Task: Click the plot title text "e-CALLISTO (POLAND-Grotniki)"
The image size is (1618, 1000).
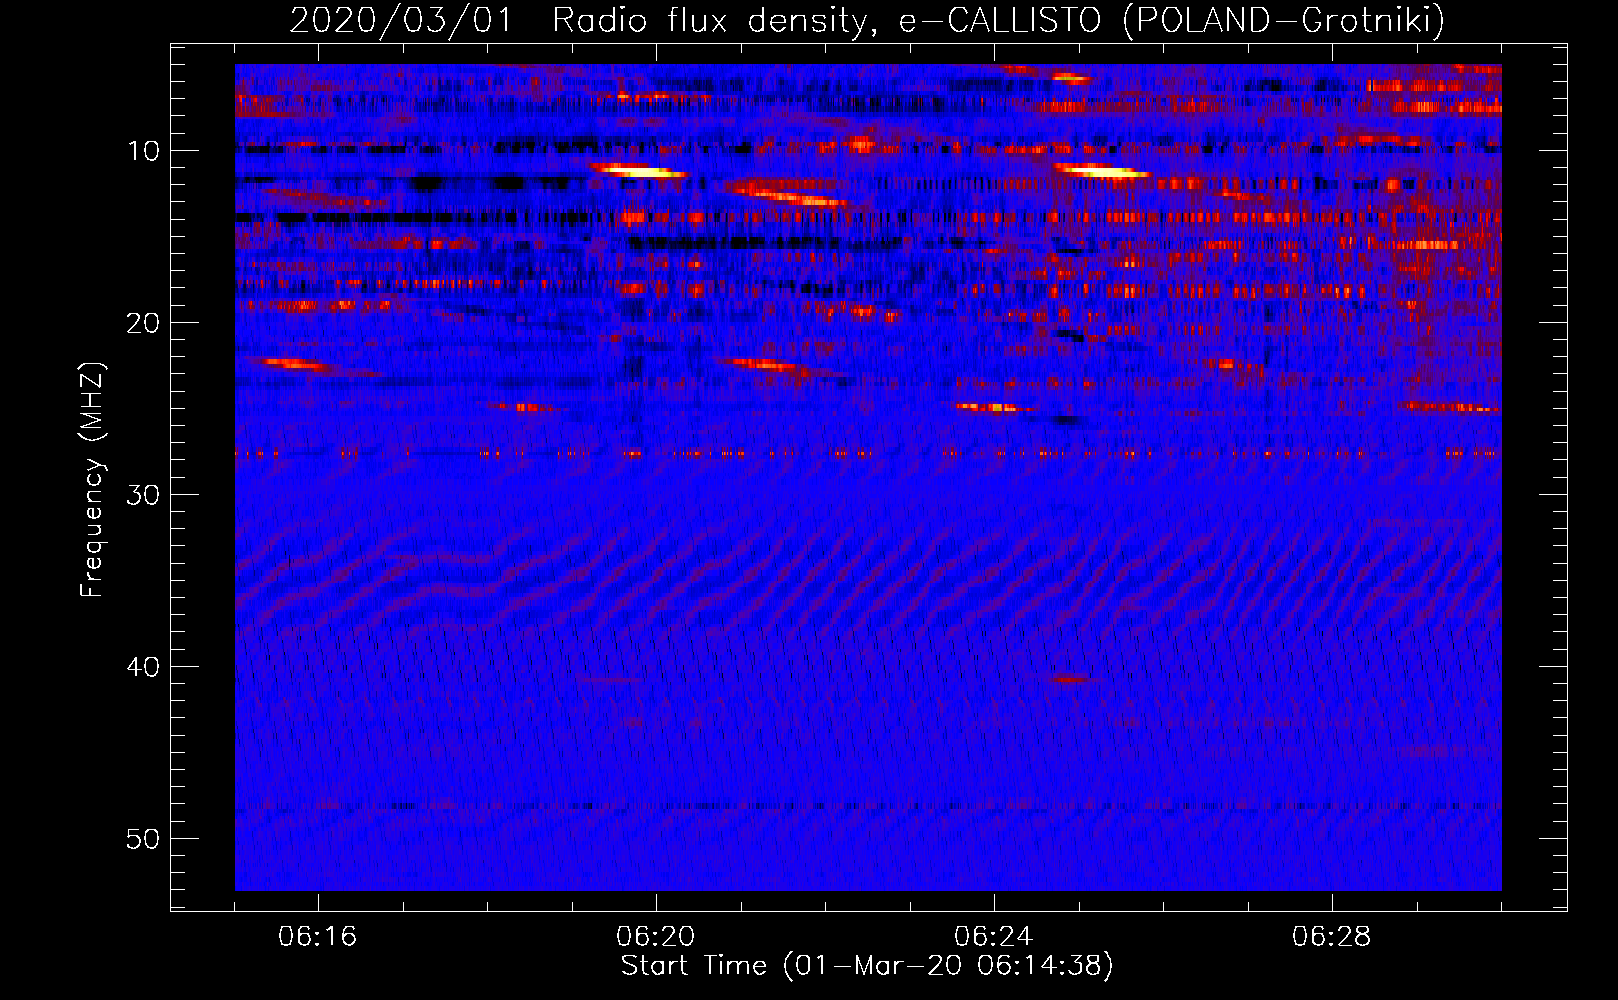Action: [1171, 20]
